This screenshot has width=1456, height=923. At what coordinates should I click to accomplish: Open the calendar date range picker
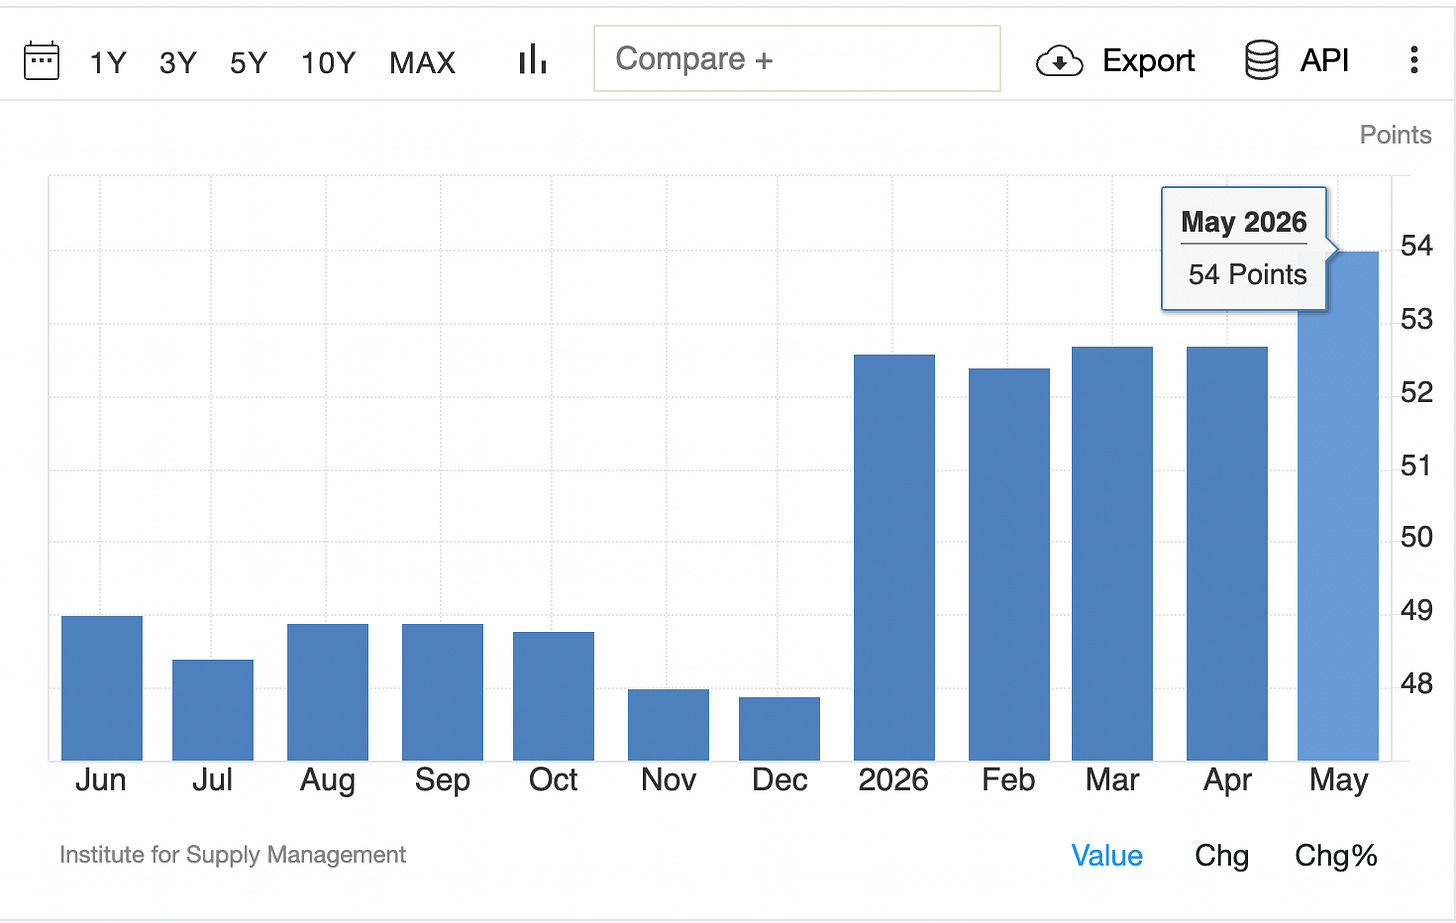click(41, 61)
